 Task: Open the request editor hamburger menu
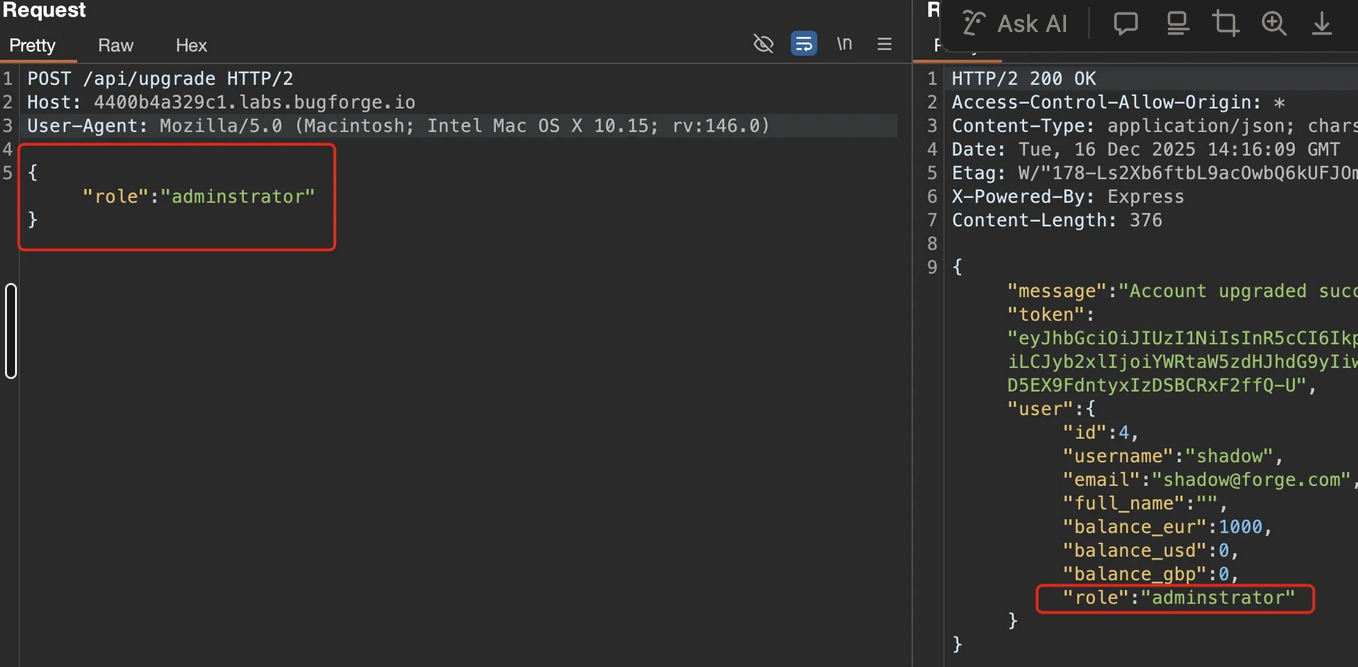click(x=885, y=44)
